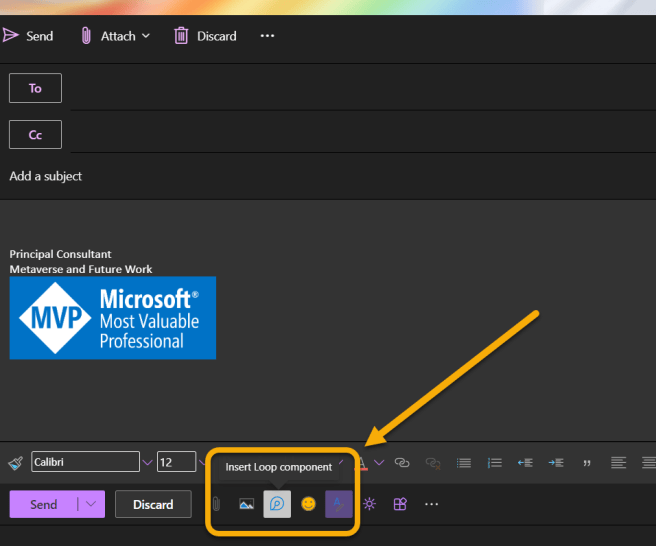Click the format painter brush icon
Screen dimensions: 656x546
point(15,463)
